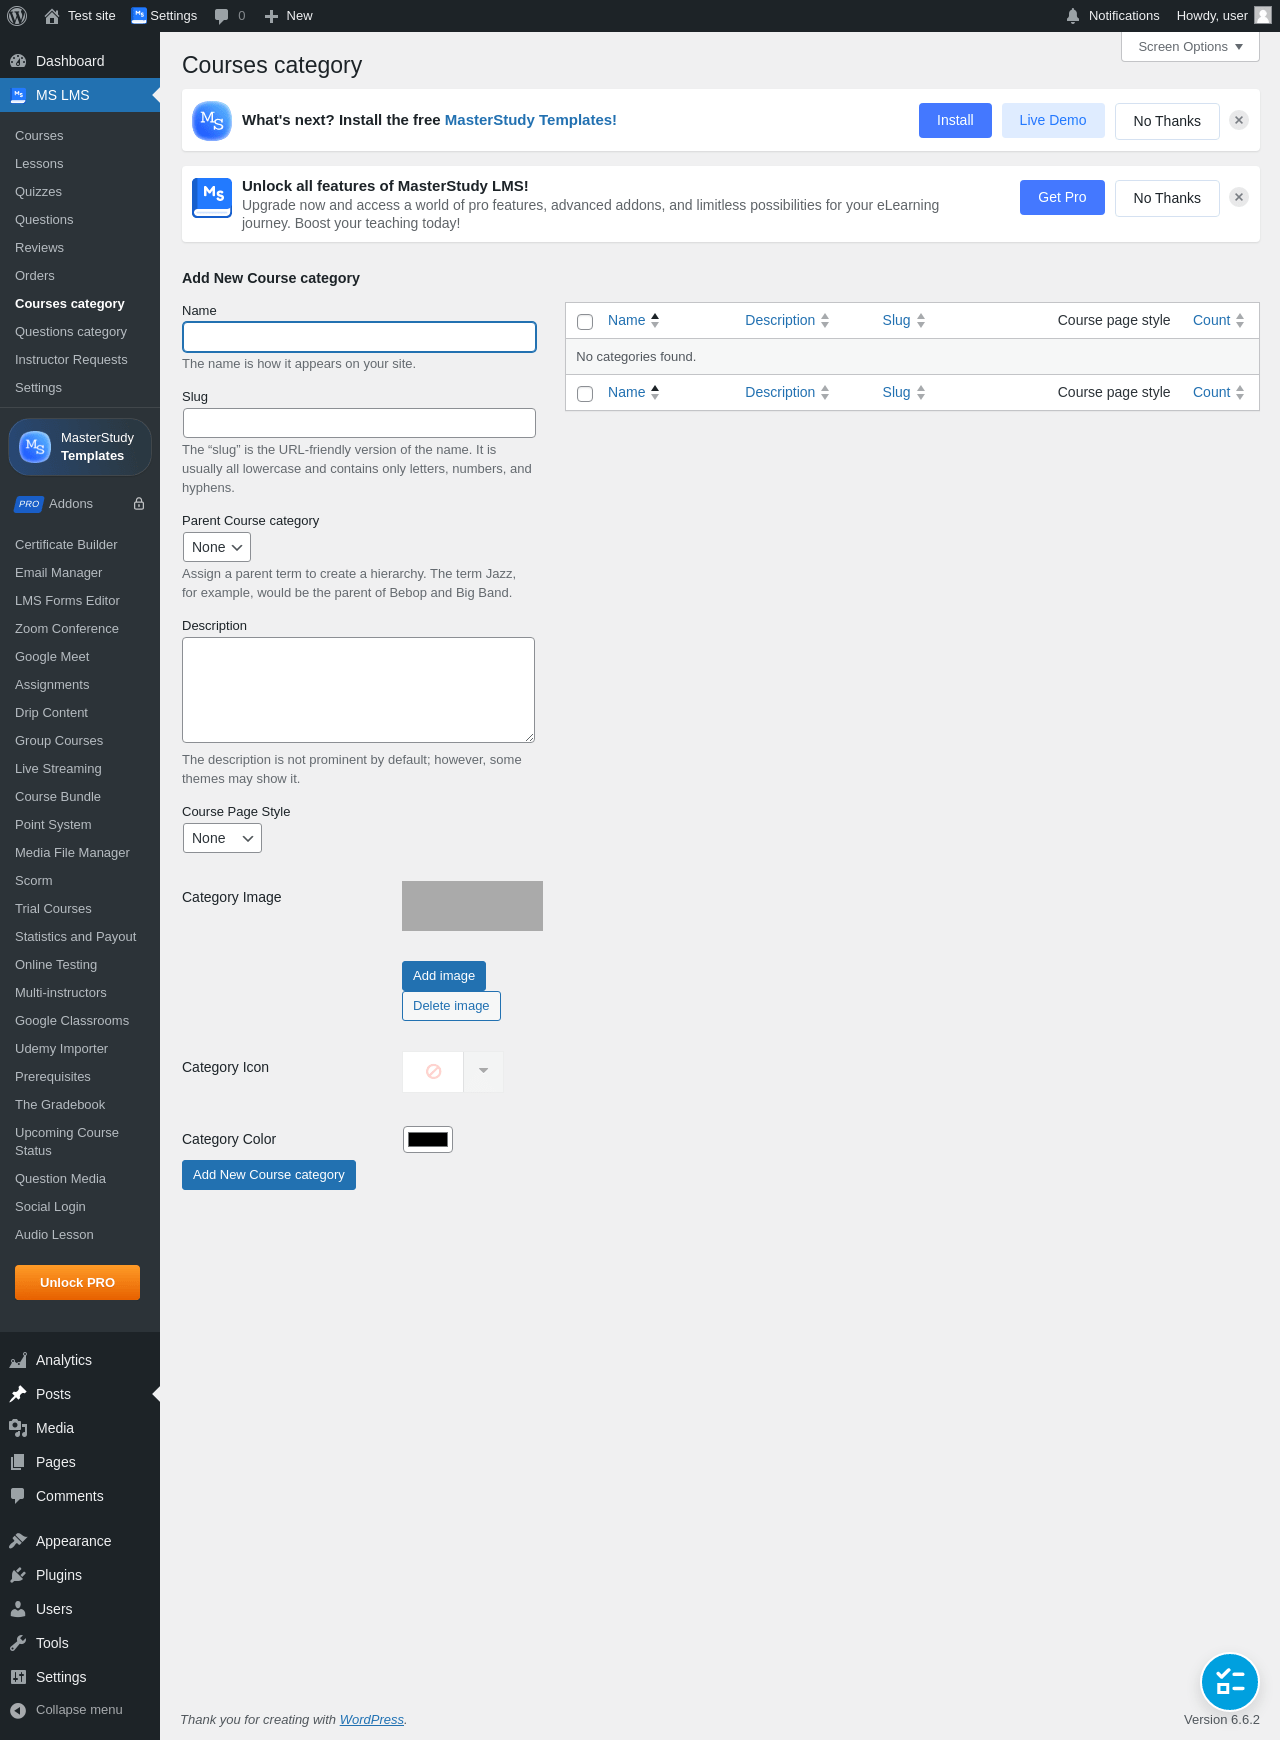Expand Screen Options panel
The width and height of the screenshot is (1280, 1740).
[x=1190, y=47]
